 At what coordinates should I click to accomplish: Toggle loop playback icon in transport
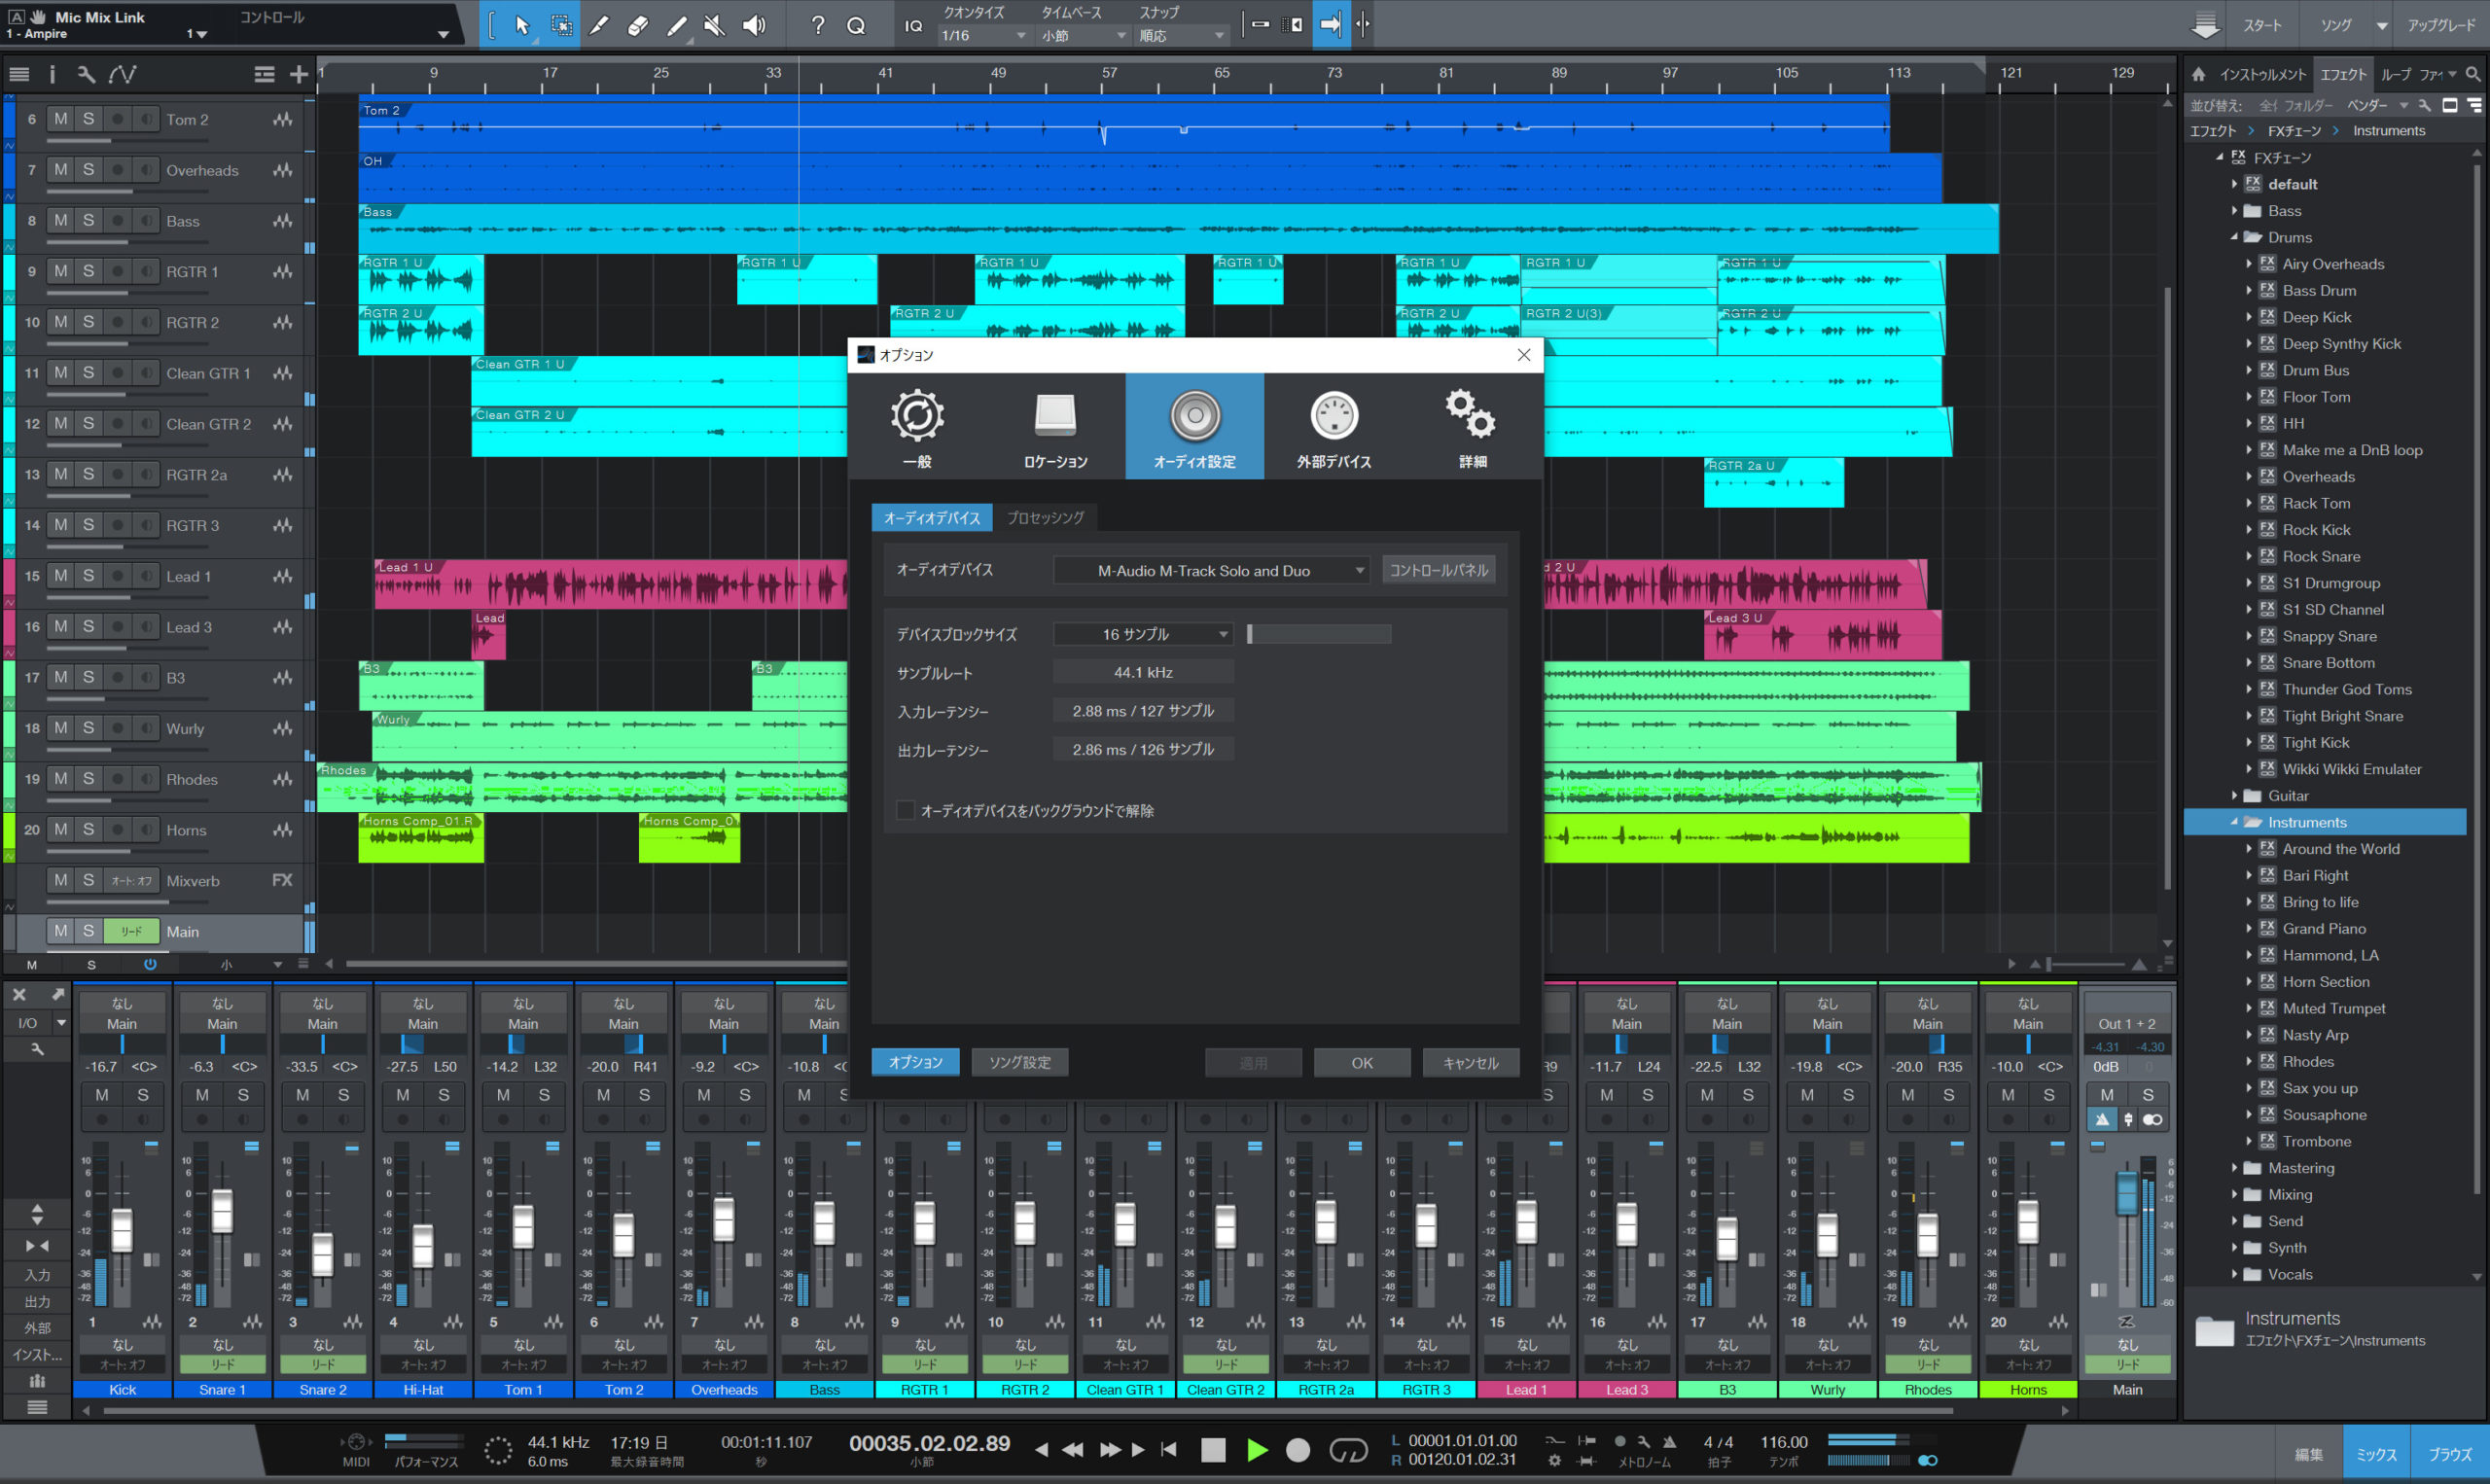coord(1348,1449)
